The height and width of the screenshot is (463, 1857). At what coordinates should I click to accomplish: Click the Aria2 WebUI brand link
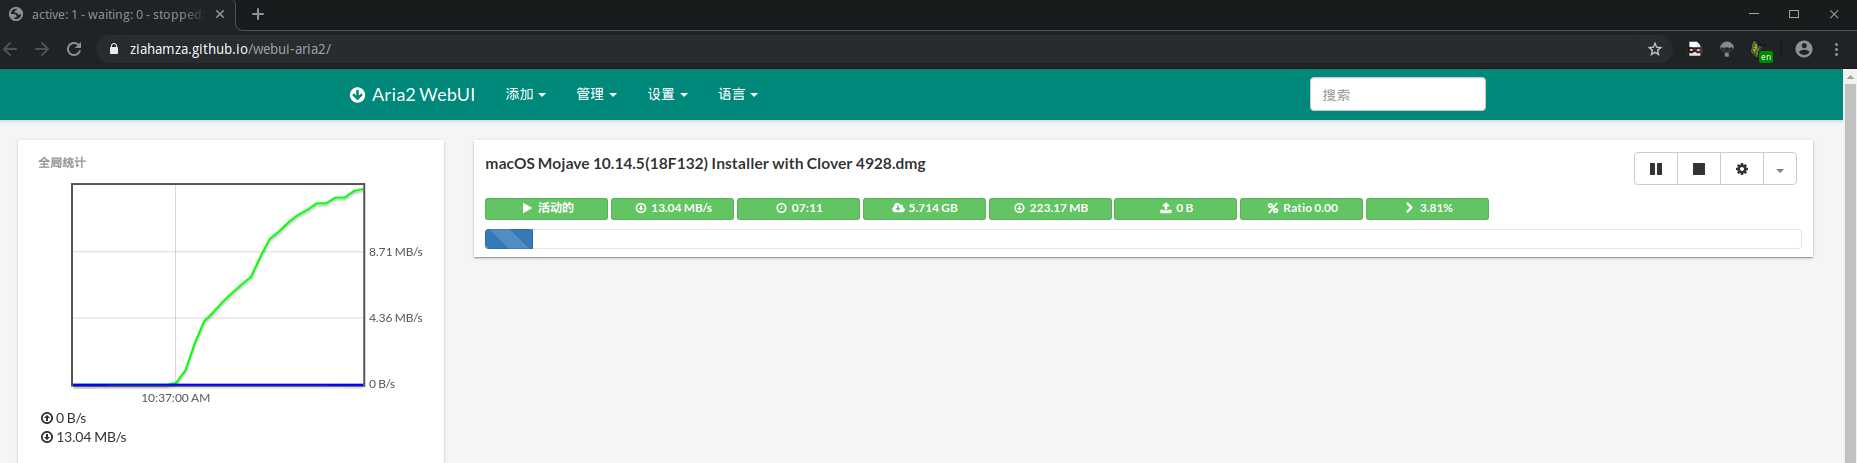tap(412, 94)
